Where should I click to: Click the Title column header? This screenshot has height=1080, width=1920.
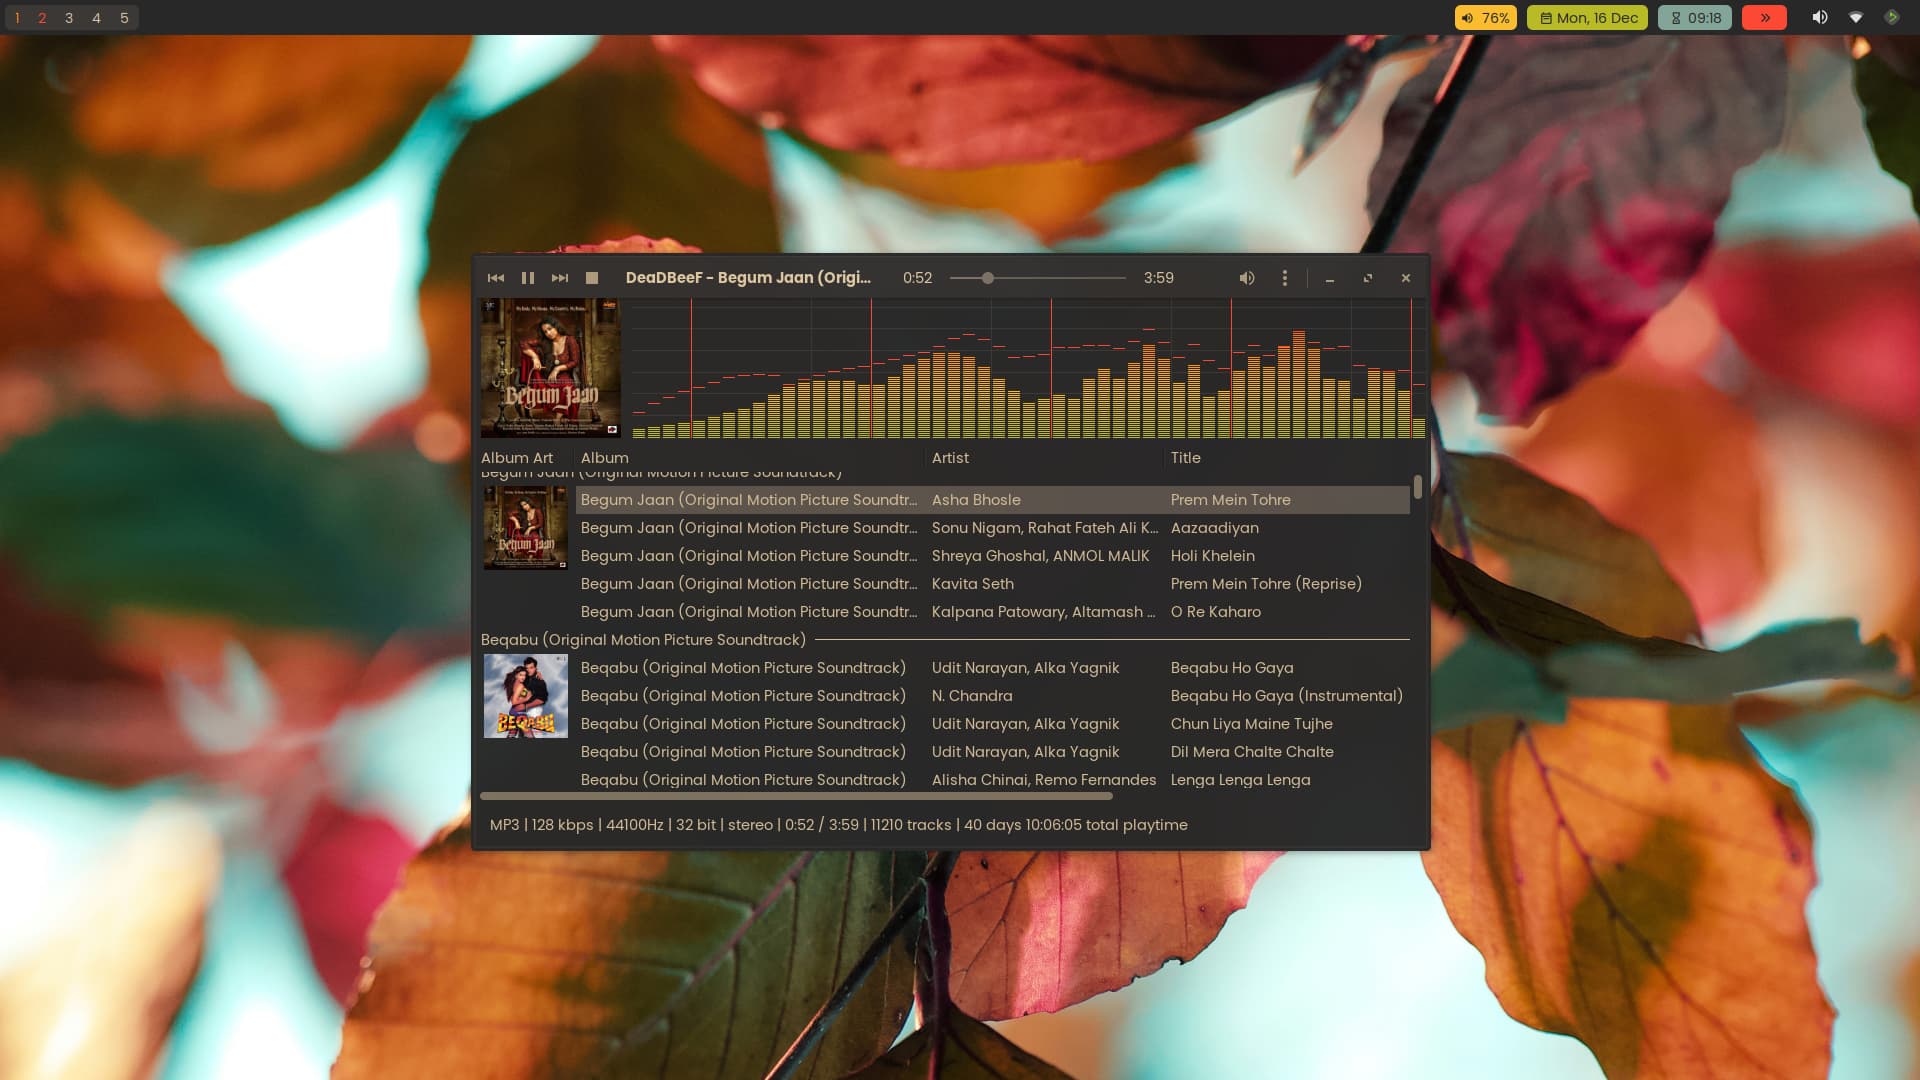[1186, 458]
